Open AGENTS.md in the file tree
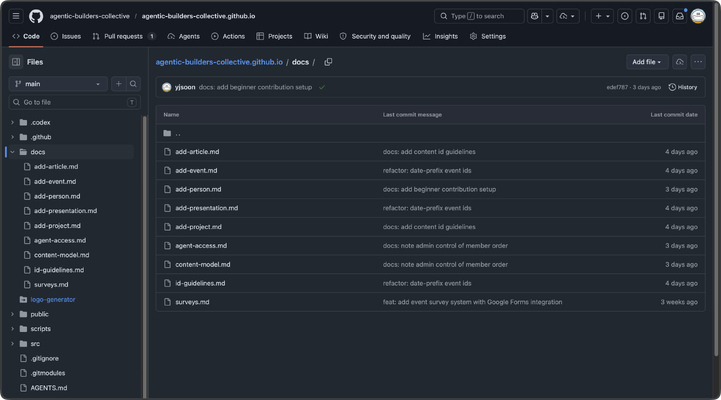721x400 pixels. pyautogui.click(x=49, y=388)
